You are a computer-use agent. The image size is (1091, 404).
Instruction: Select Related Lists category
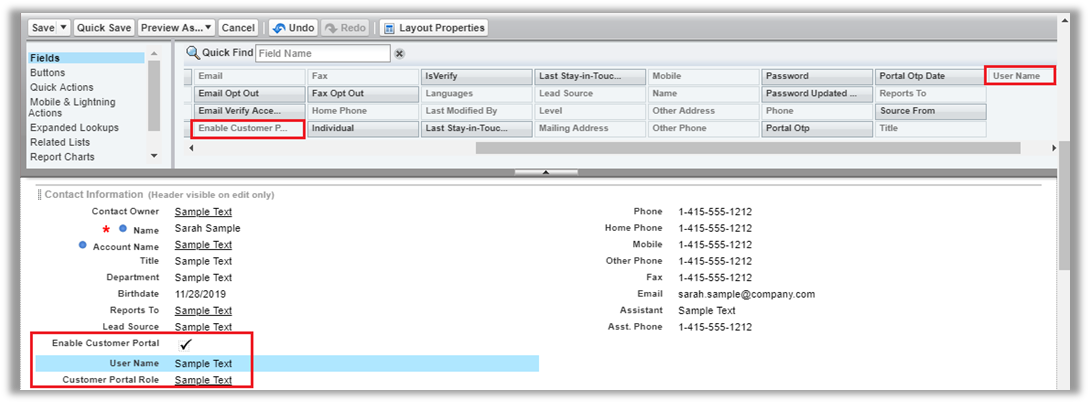coord(60,142)
